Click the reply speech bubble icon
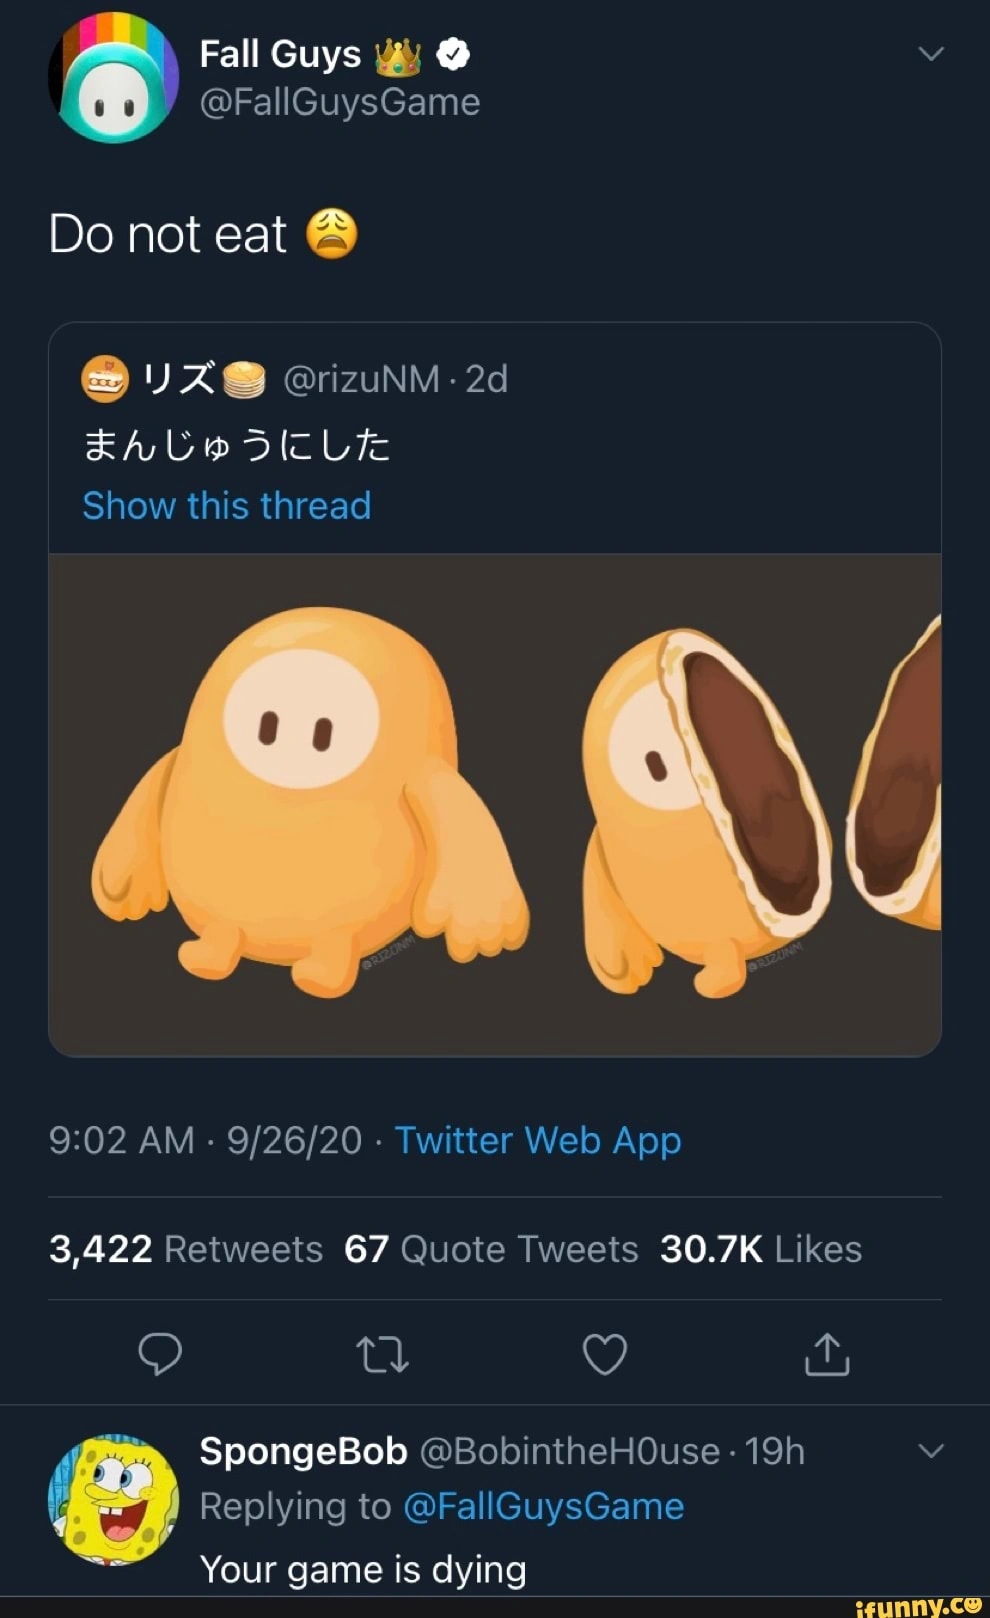 160,1354
